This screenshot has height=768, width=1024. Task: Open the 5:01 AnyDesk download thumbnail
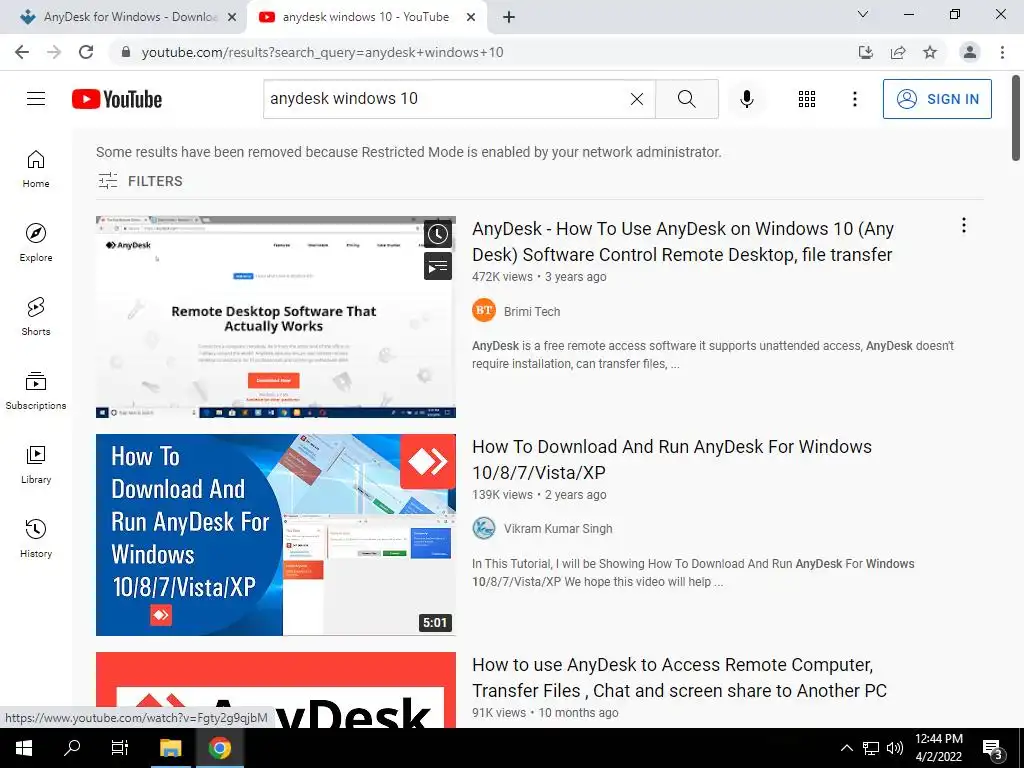[276, 535]
